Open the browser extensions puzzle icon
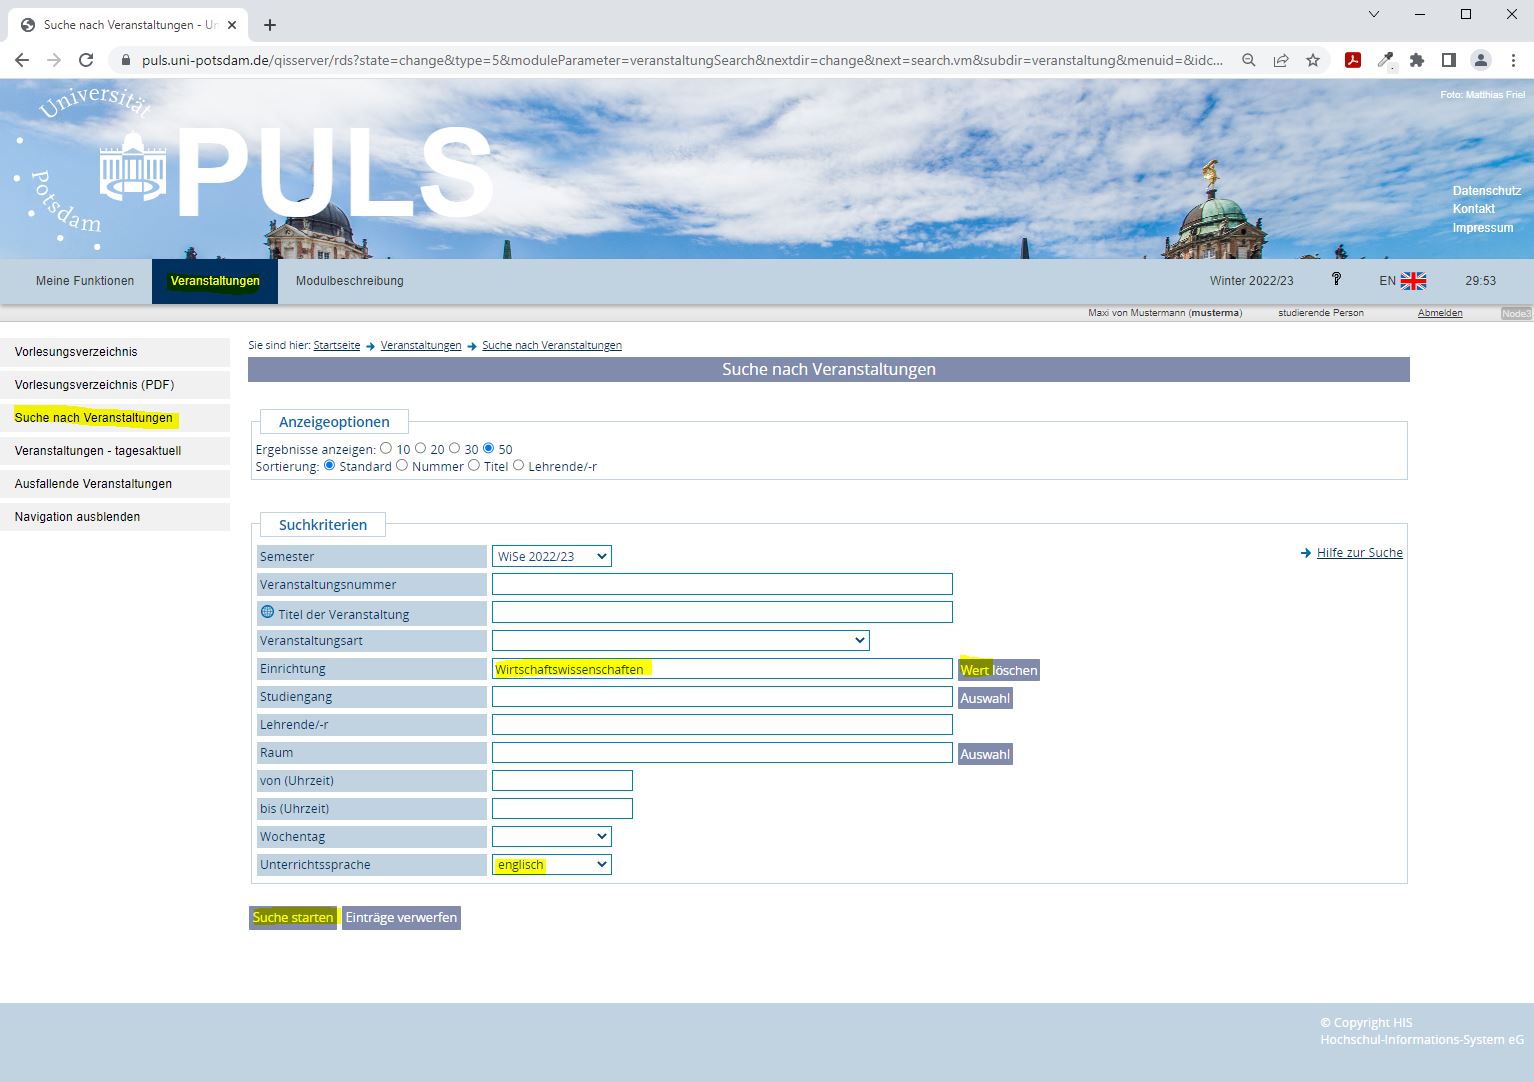 (1417, 60)
